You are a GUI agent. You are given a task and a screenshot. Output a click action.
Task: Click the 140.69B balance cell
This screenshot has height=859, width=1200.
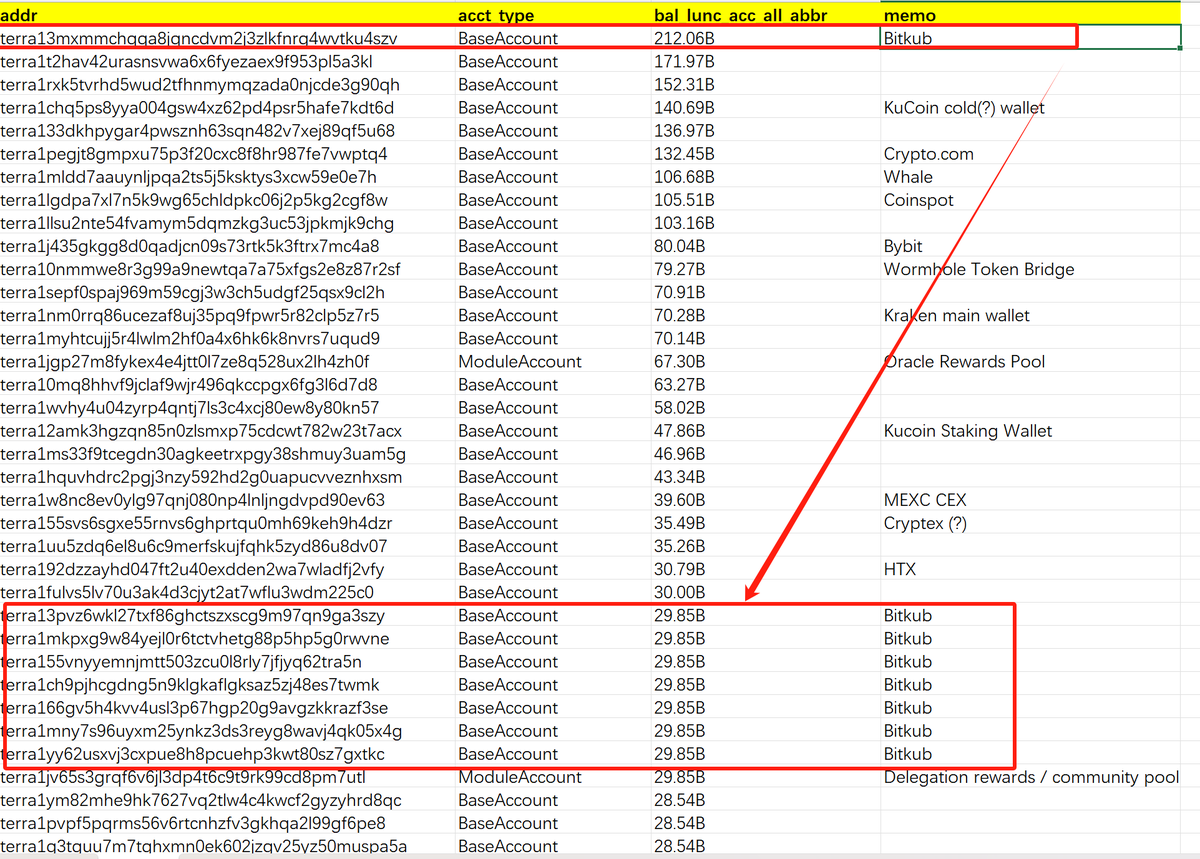765,107
